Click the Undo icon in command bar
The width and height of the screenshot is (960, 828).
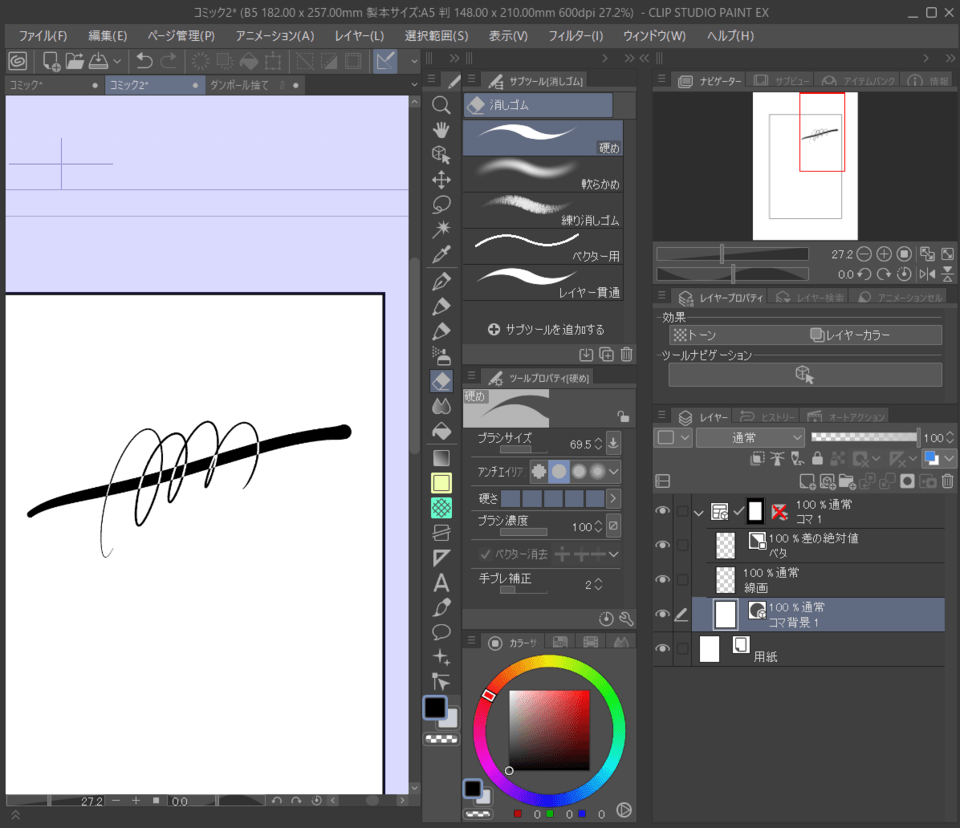click(144, 61)
